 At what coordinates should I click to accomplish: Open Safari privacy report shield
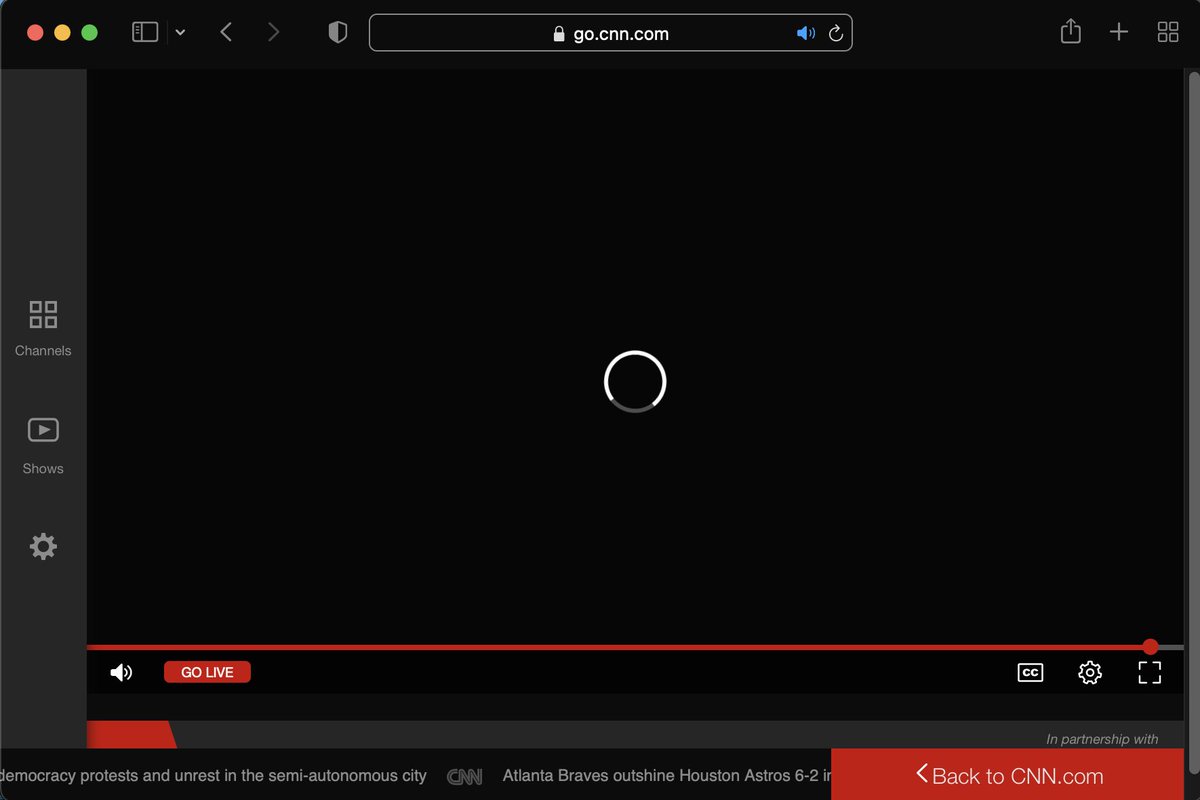(338, 33)
